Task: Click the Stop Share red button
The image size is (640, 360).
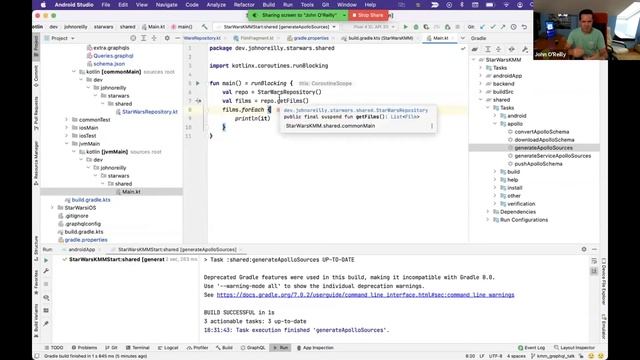Action: click(368, 15)
